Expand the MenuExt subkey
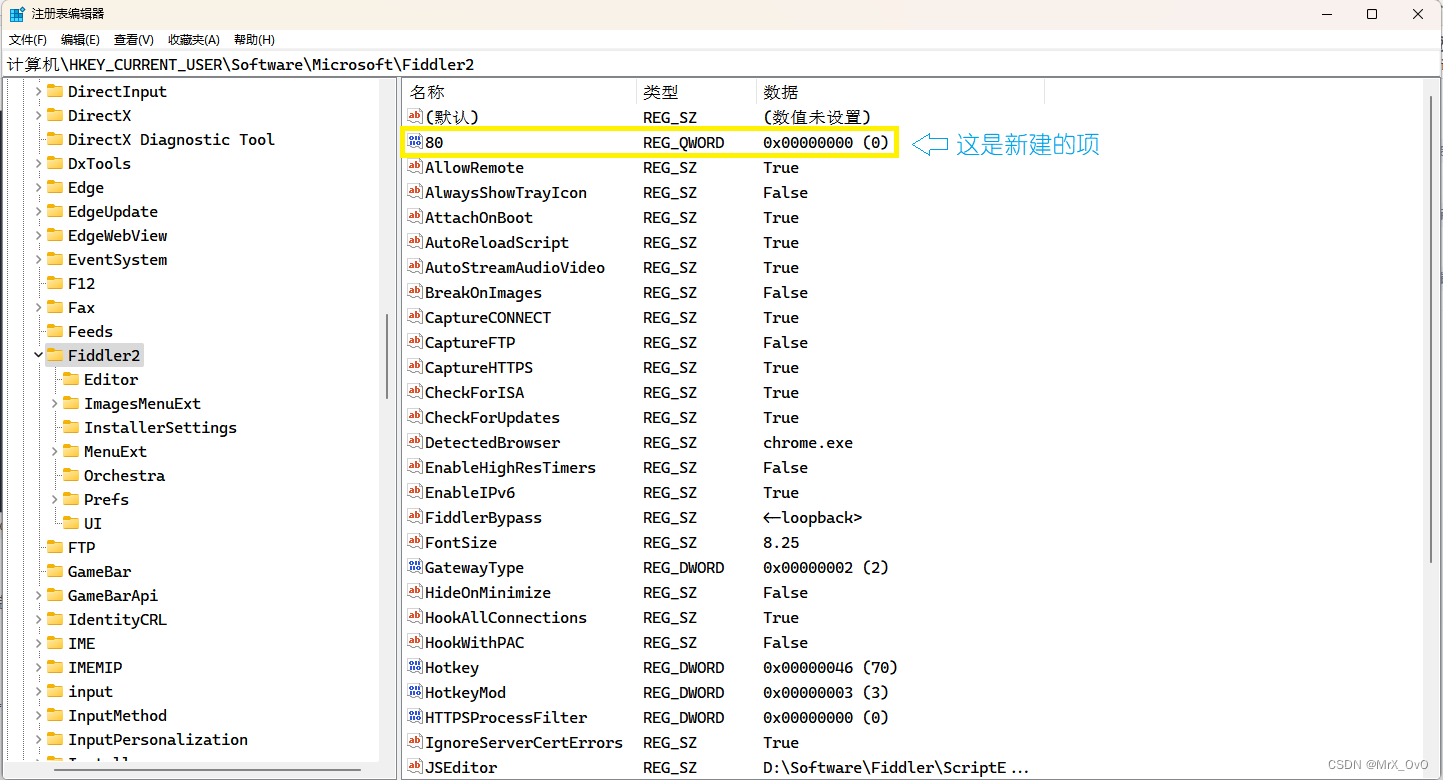1443x780 pixels. [x=55, y=451]
